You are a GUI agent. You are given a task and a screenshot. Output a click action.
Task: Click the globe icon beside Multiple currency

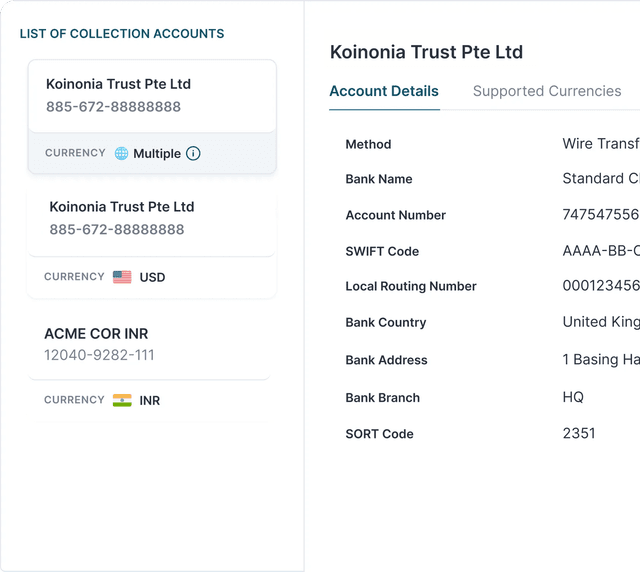click(121, 154)
